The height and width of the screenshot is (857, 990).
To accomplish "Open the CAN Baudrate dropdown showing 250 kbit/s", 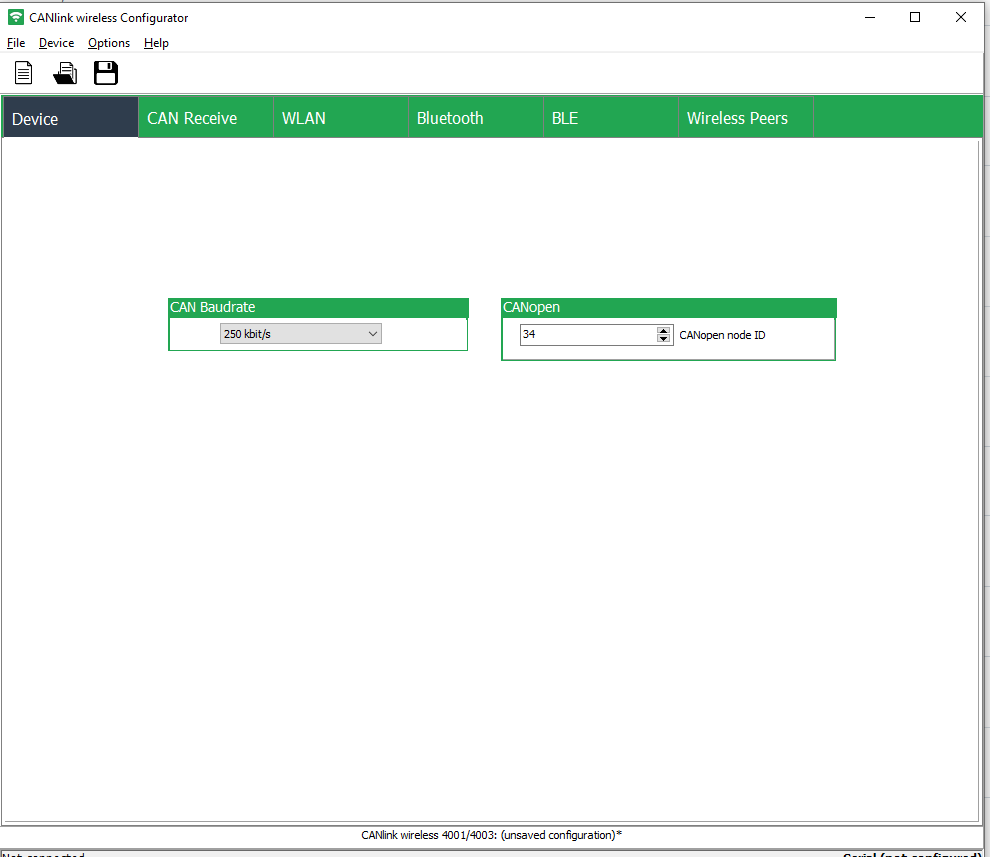I will point(373,333).
